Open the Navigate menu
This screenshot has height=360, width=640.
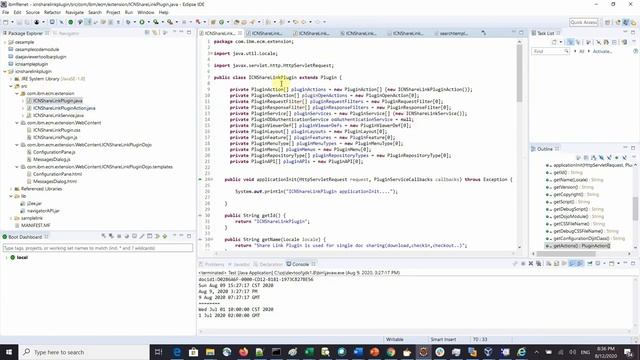74,12
